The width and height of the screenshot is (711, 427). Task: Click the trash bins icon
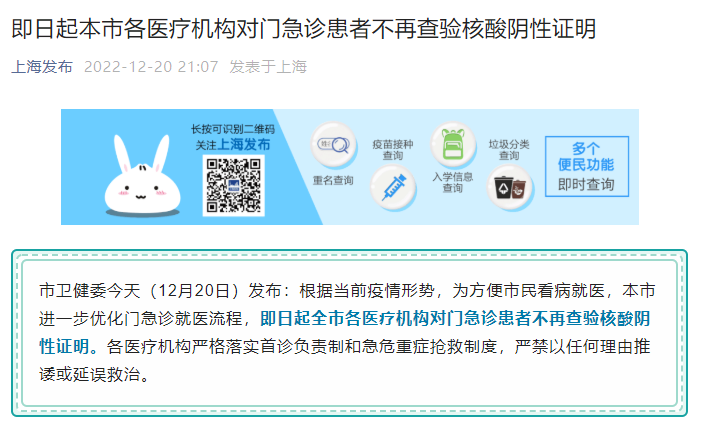point(510,188)
